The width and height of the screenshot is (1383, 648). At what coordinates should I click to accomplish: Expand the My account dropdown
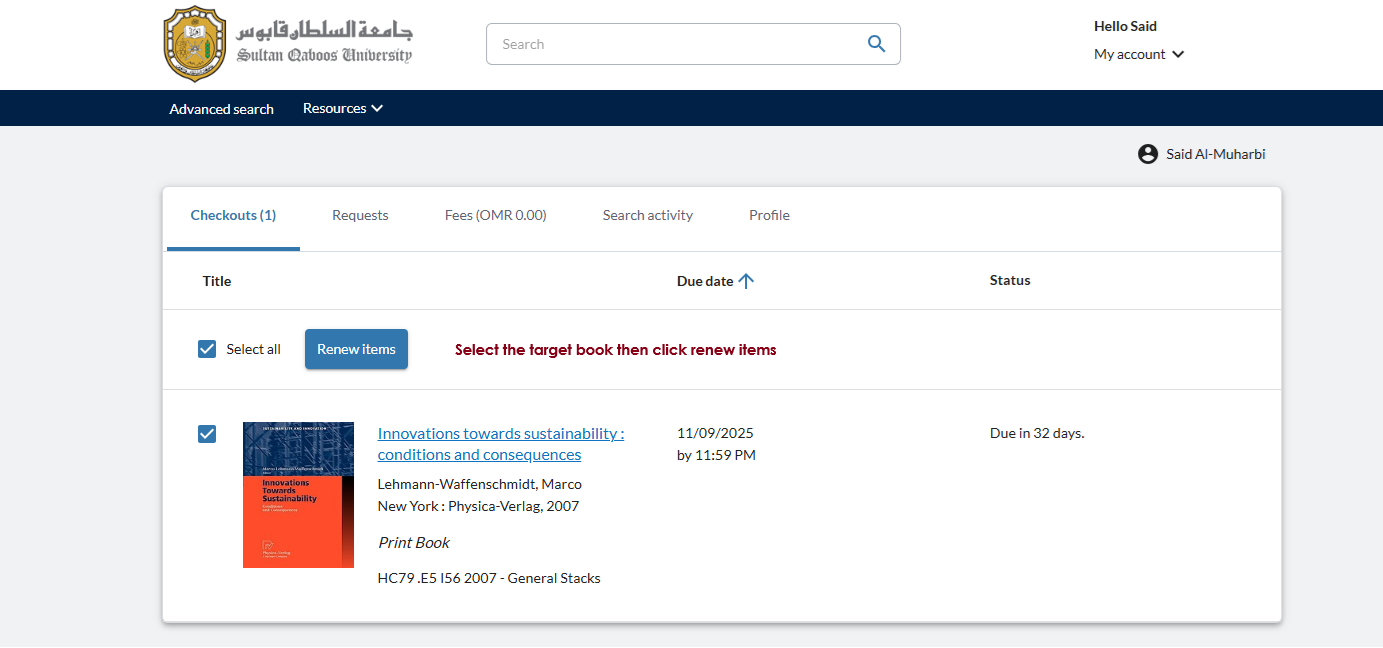click(x=1138, y=54)
